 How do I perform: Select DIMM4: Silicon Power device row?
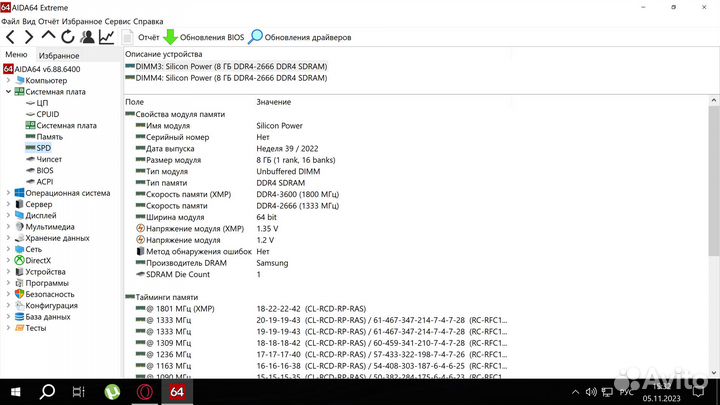(x=226, y=78)
